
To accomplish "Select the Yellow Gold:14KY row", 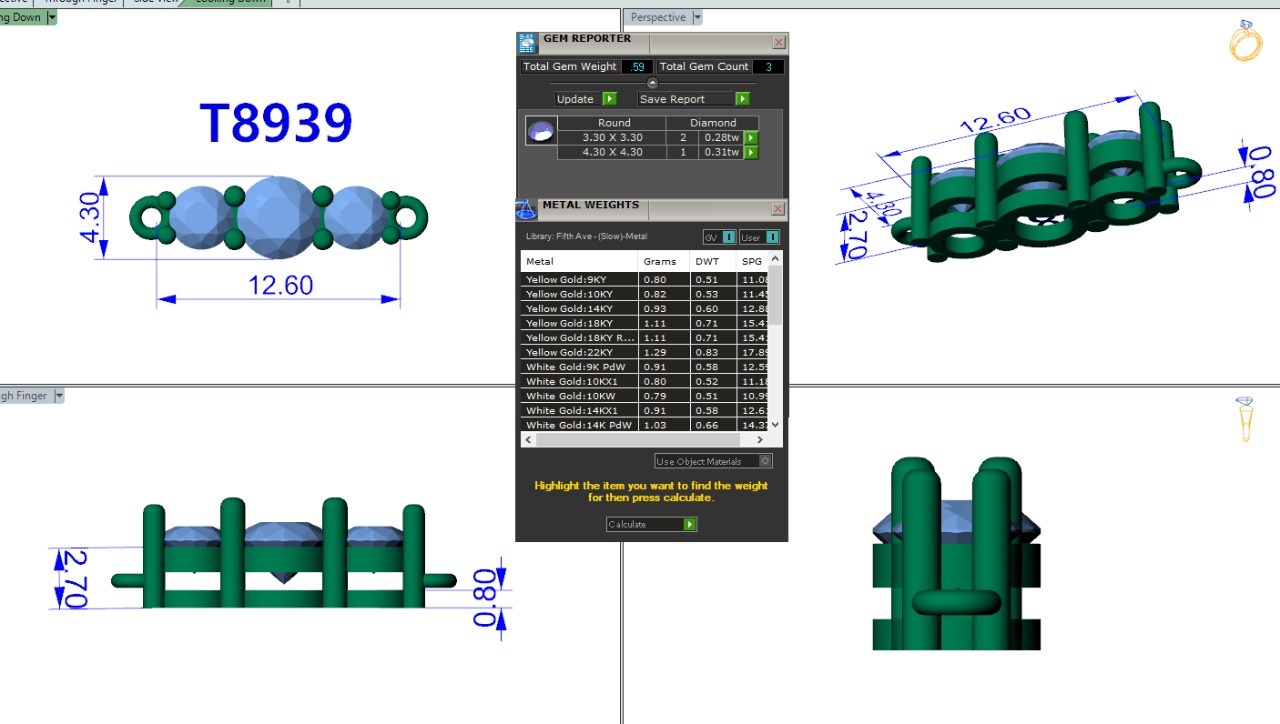I will click(x=645, y=309).
